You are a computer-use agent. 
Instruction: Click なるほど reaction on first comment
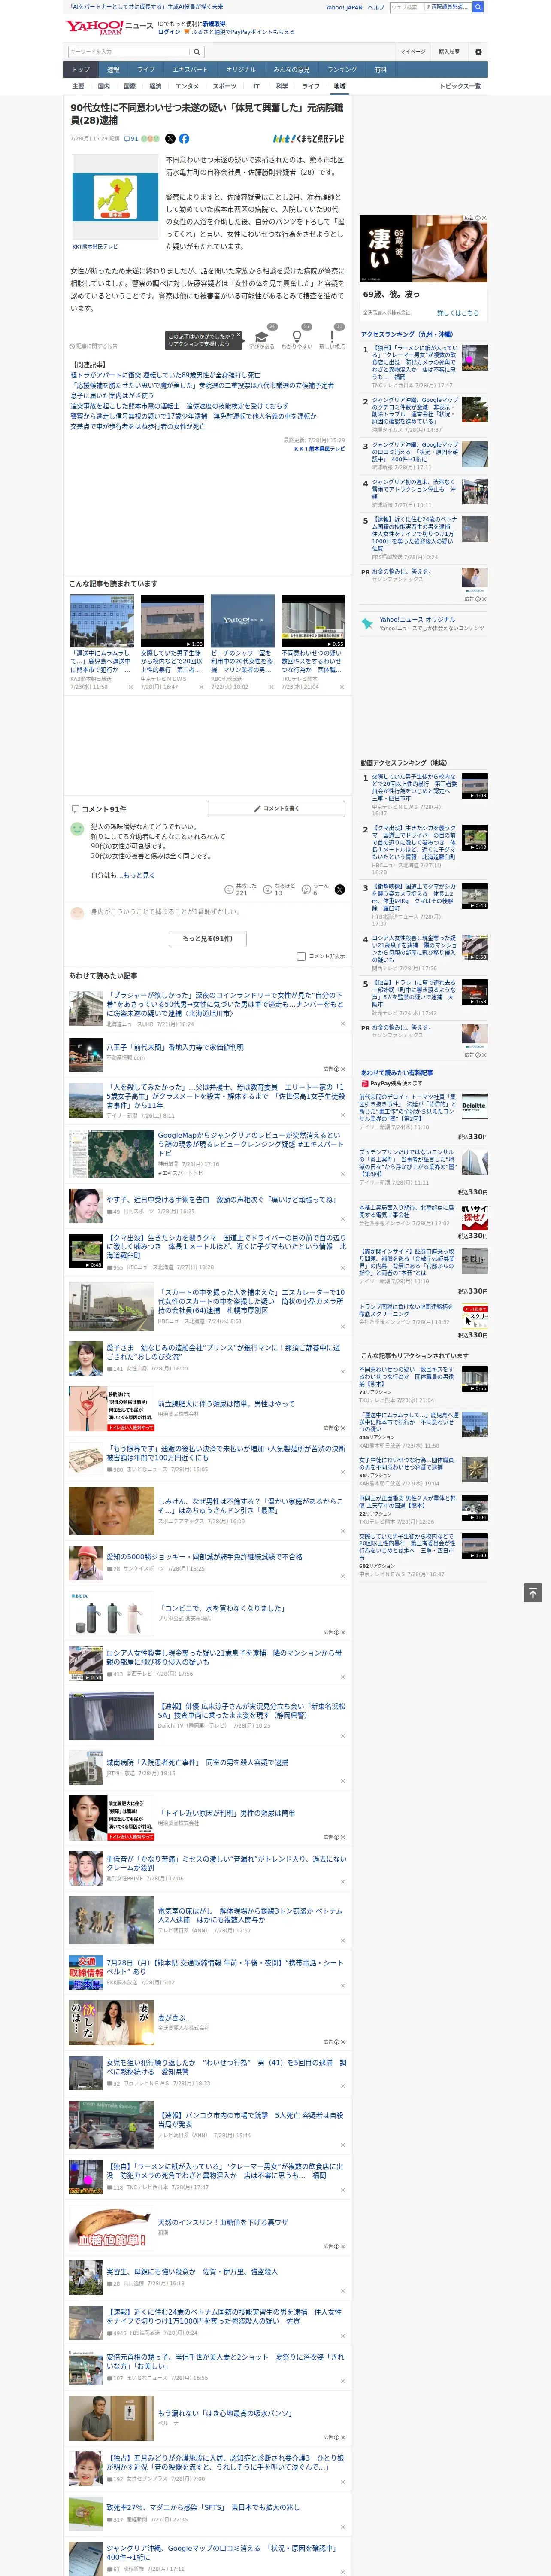[x=280, y=889]
